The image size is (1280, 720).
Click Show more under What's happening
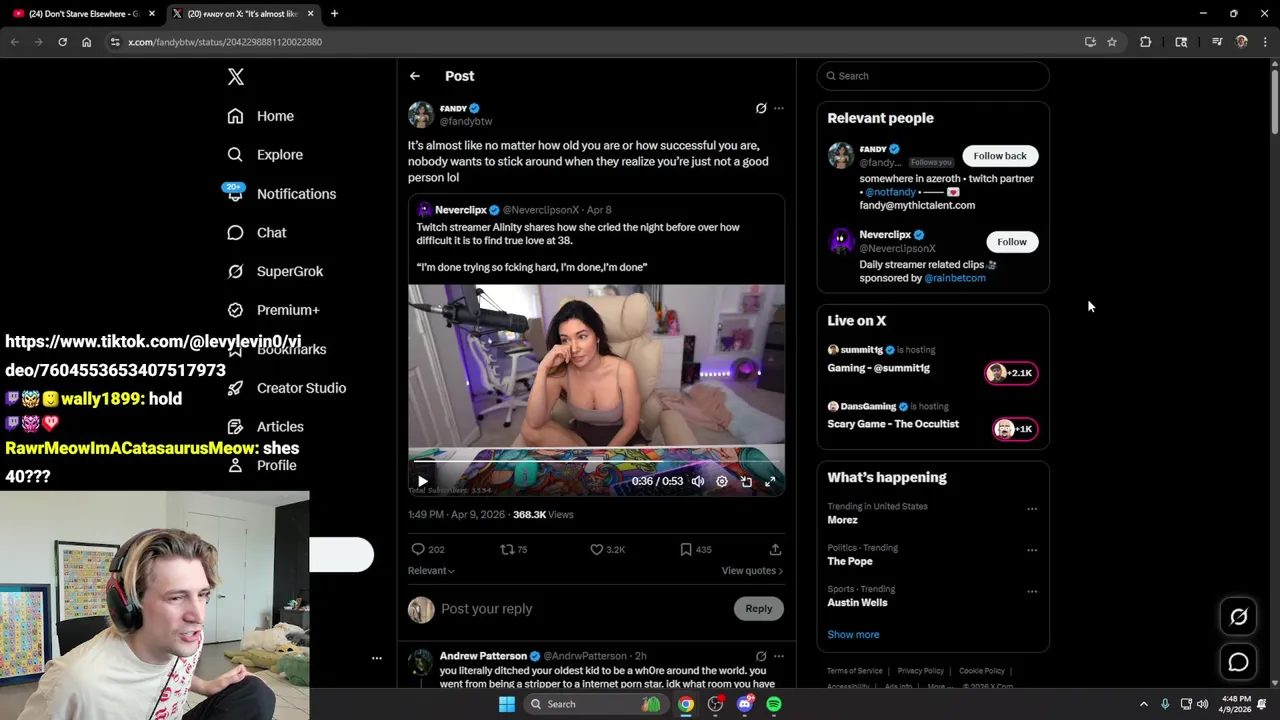[x=853, y=635]
